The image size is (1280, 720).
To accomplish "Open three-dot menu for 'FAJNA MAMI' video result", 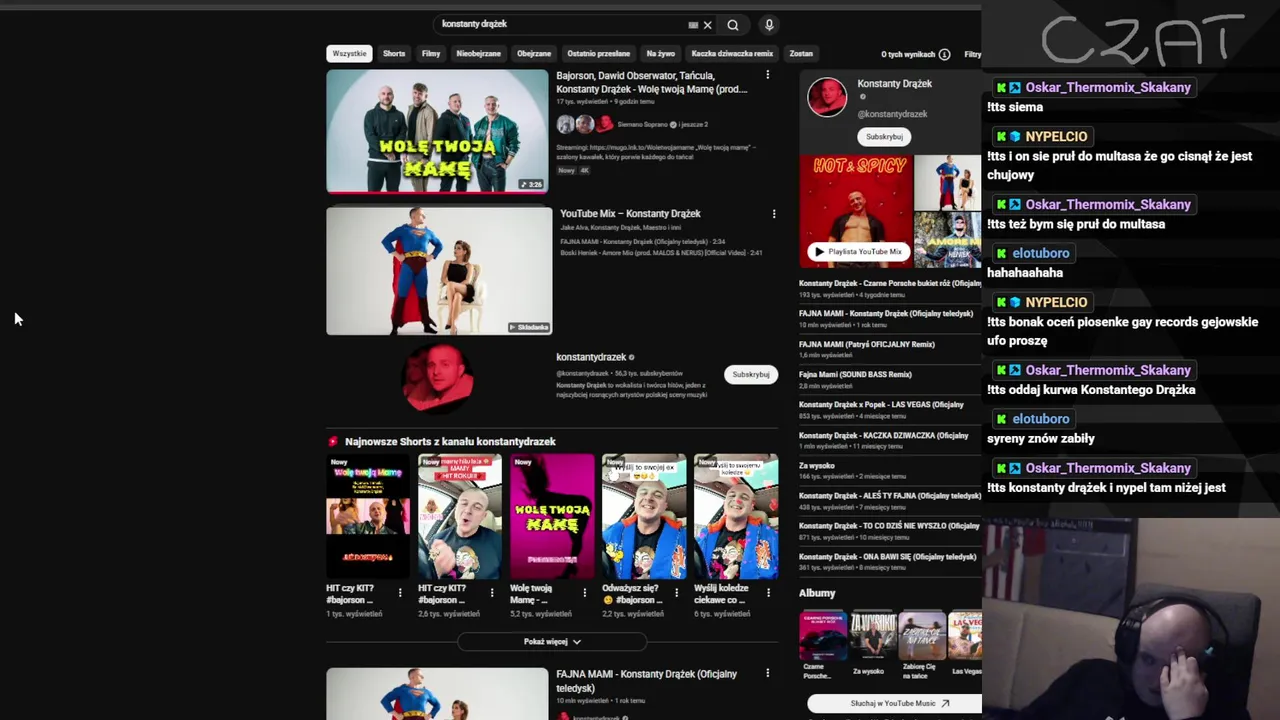I will (767, 674).
